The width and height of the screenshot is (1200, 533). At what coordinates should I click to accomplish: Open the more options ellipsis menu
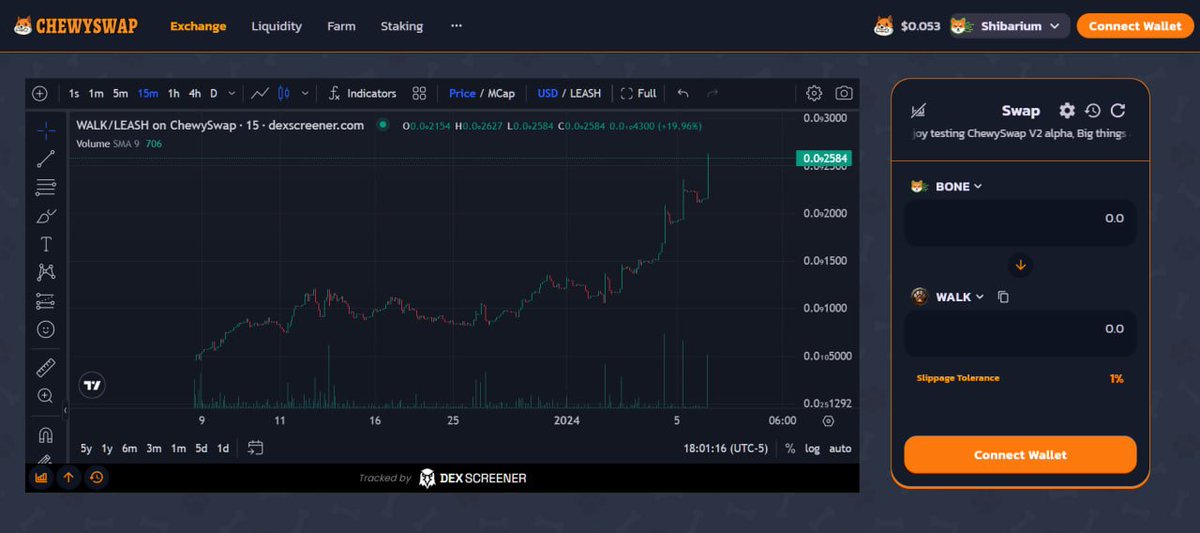[456, 26]
